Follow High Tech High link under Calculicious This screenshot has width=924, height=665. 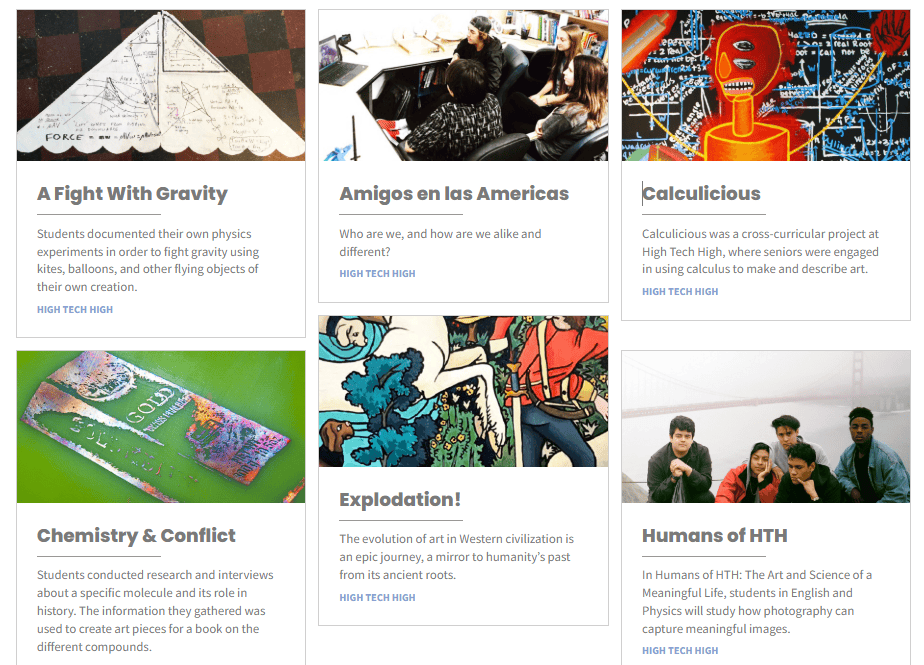point(680,291)
